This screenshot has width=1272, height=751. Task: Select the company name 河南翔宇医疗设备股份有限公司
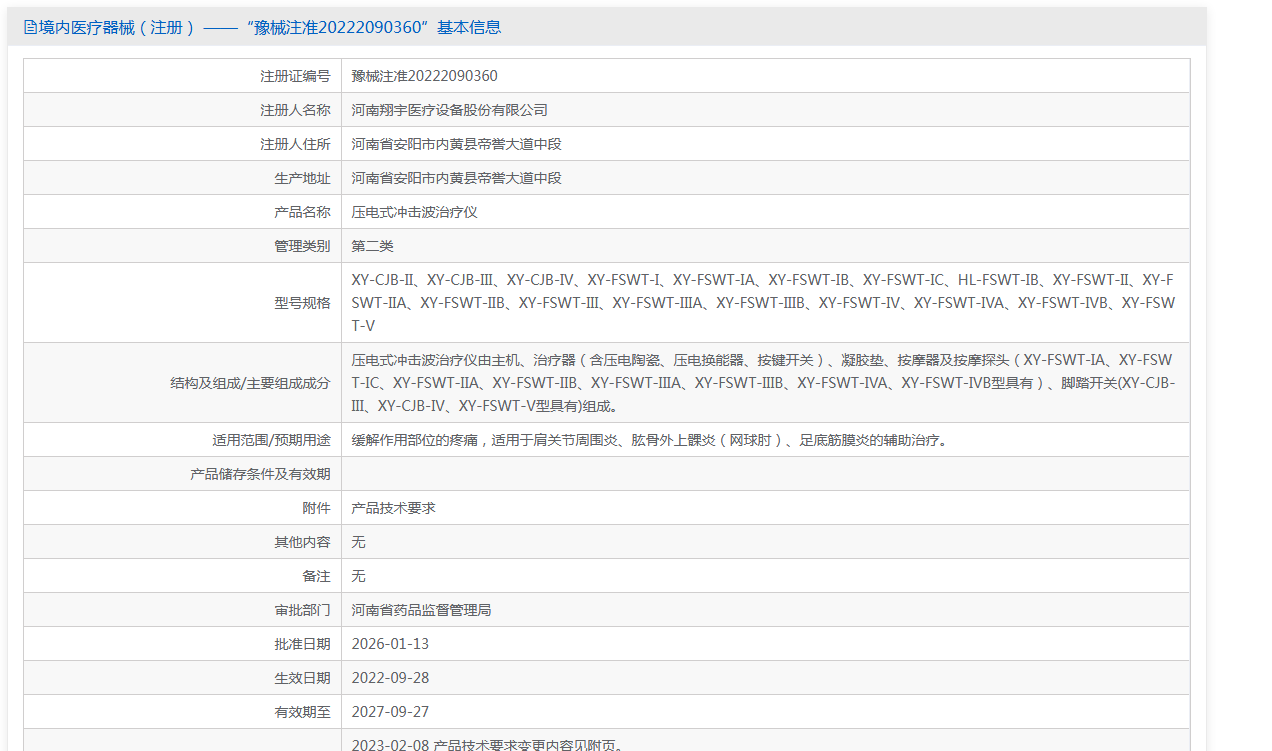[450, 110]
